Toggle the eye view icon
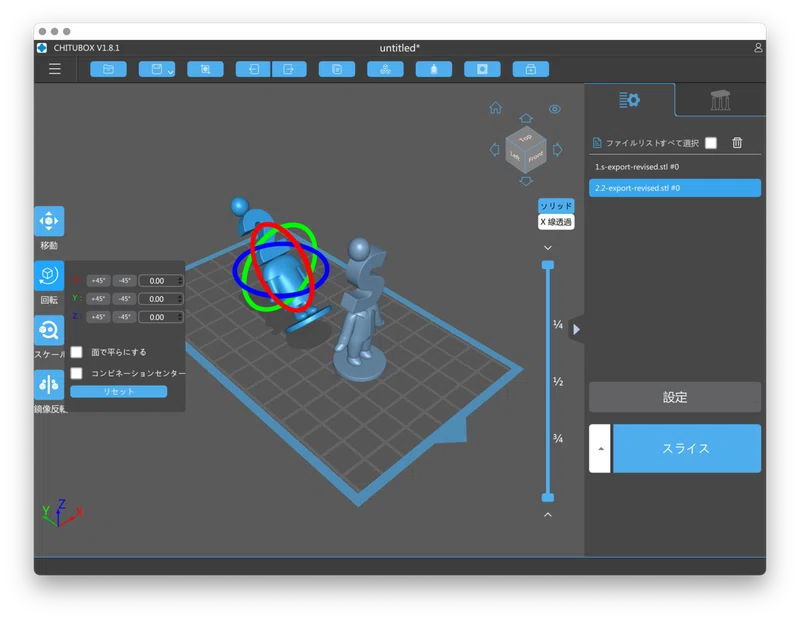The width and height of the screenshot is (800, 620). click(x=555, y=109)
